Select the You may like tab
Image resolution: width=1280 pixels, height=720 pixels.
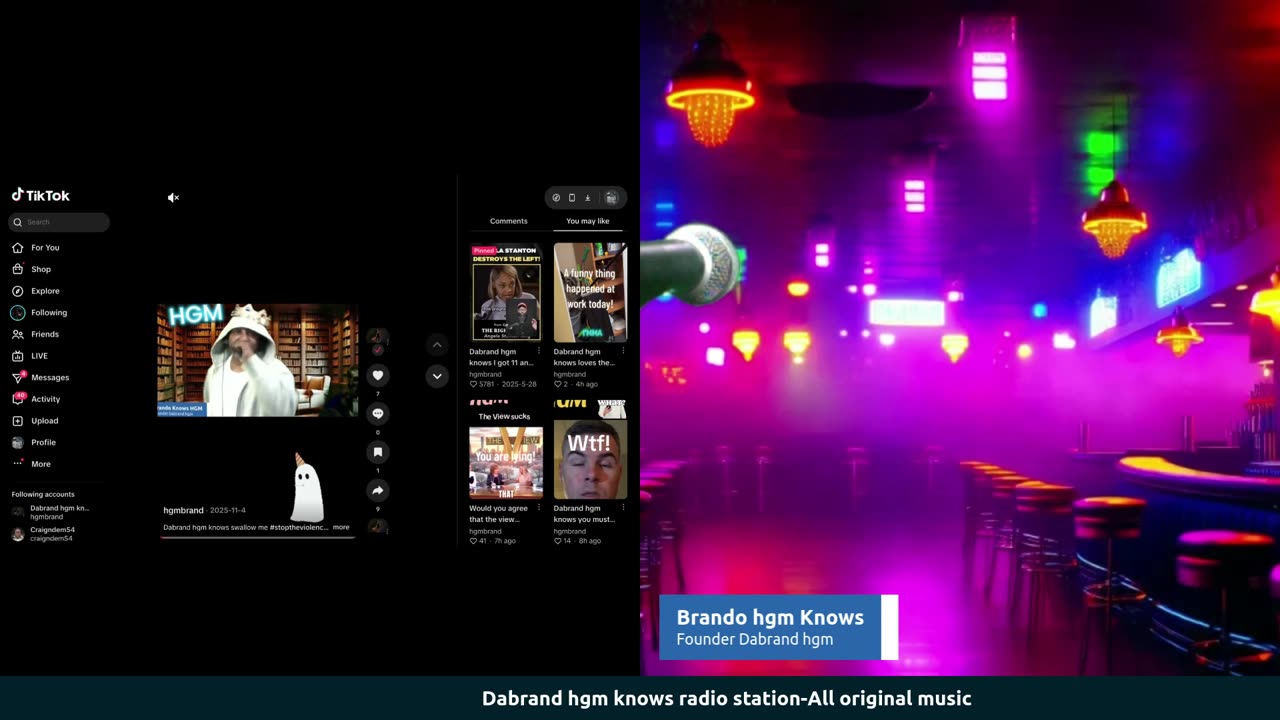(588, 221)
